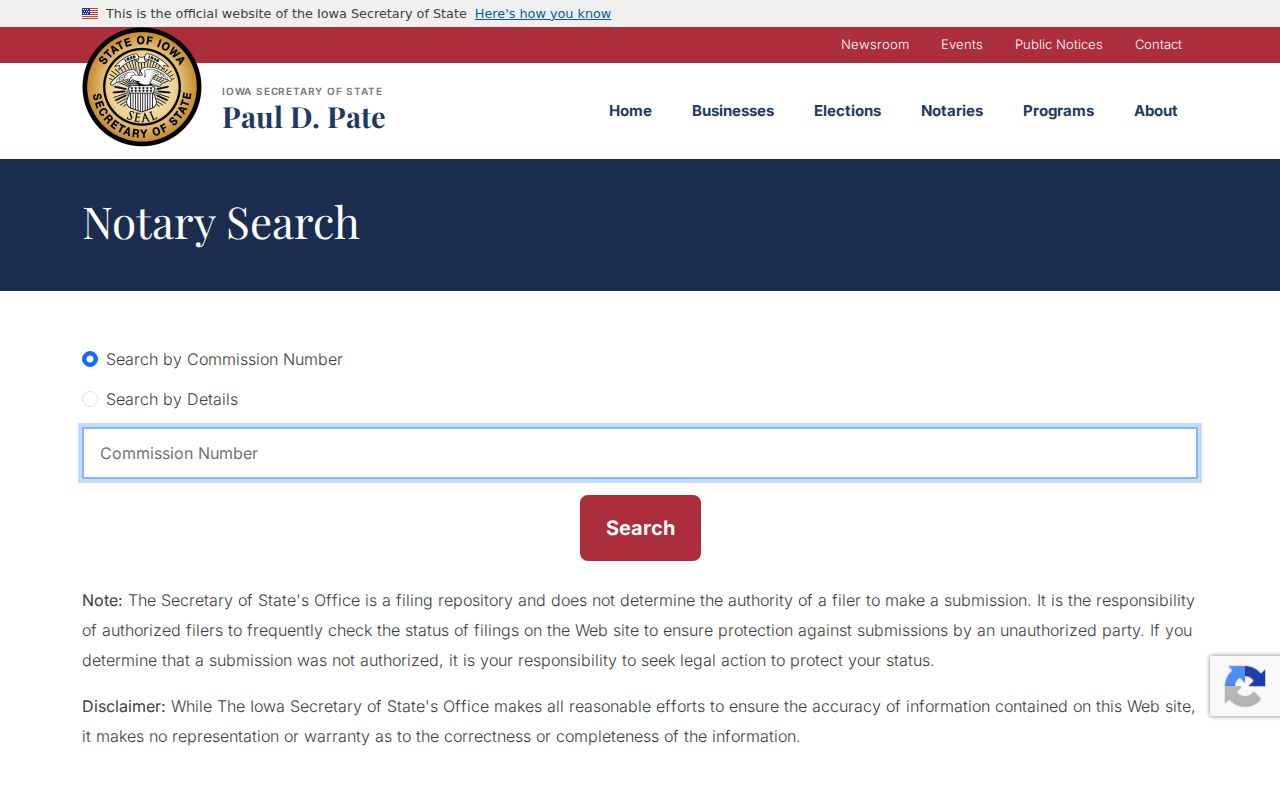This screenshot has width=1280, height=800.
Task: Click the State of Iowa seal logo
Action: (x=142, y=87)
